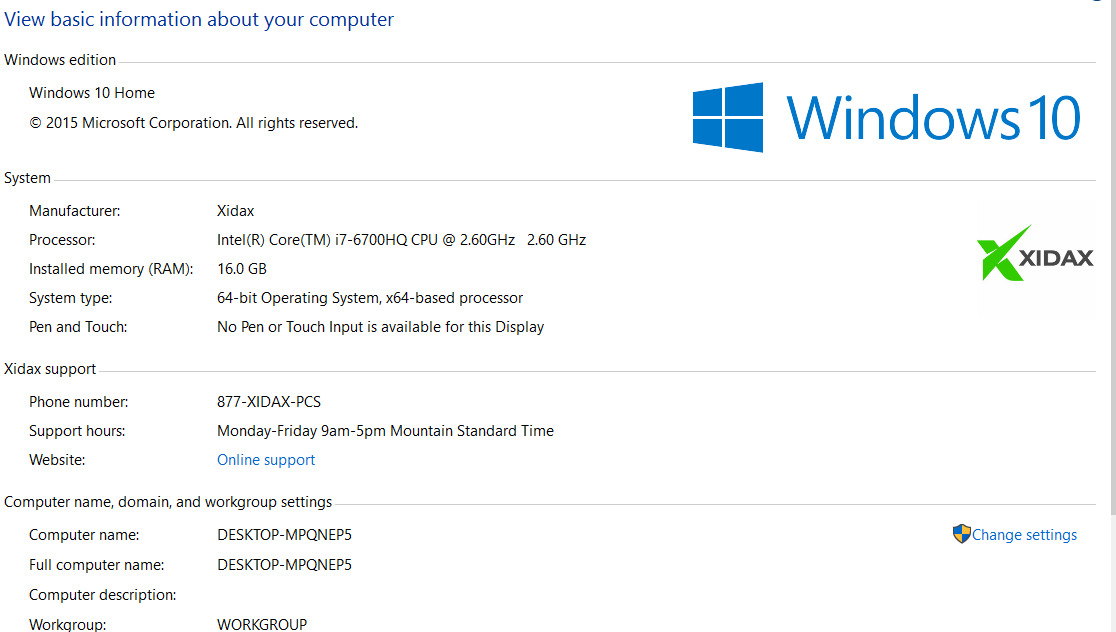Click the Pen and Touch availability text
The height and width of the screenshot is (632, 1116).
[x=380, y=327]
